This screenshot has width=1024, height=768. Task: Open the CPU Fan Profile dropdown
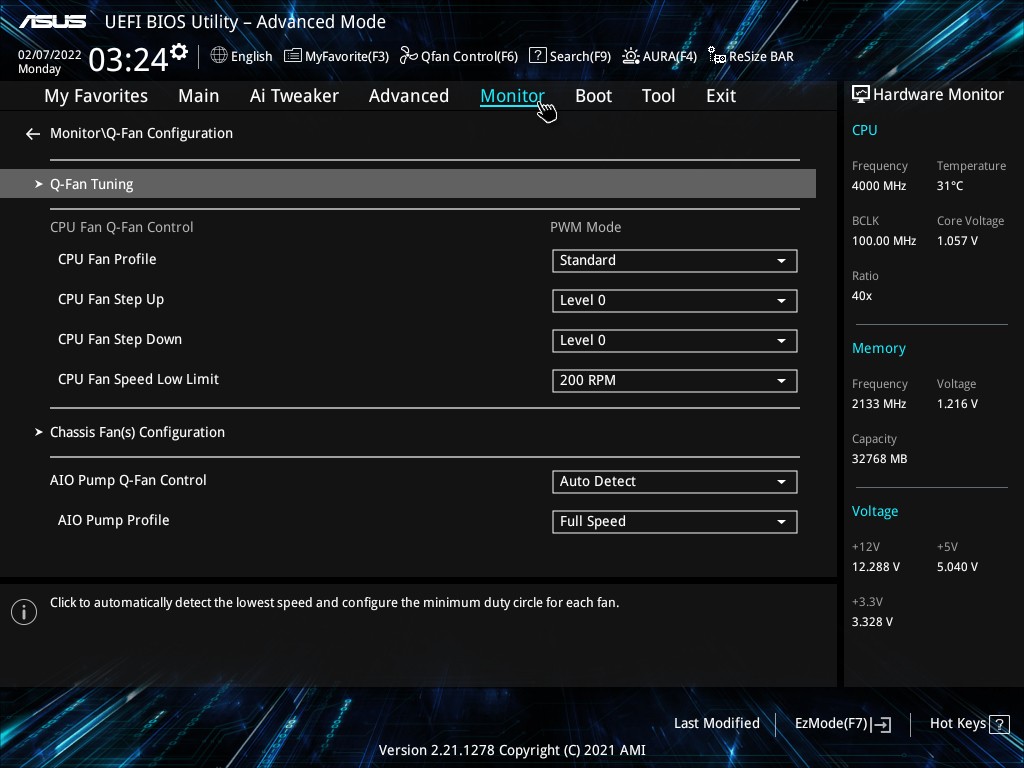[x=674, y=260]
